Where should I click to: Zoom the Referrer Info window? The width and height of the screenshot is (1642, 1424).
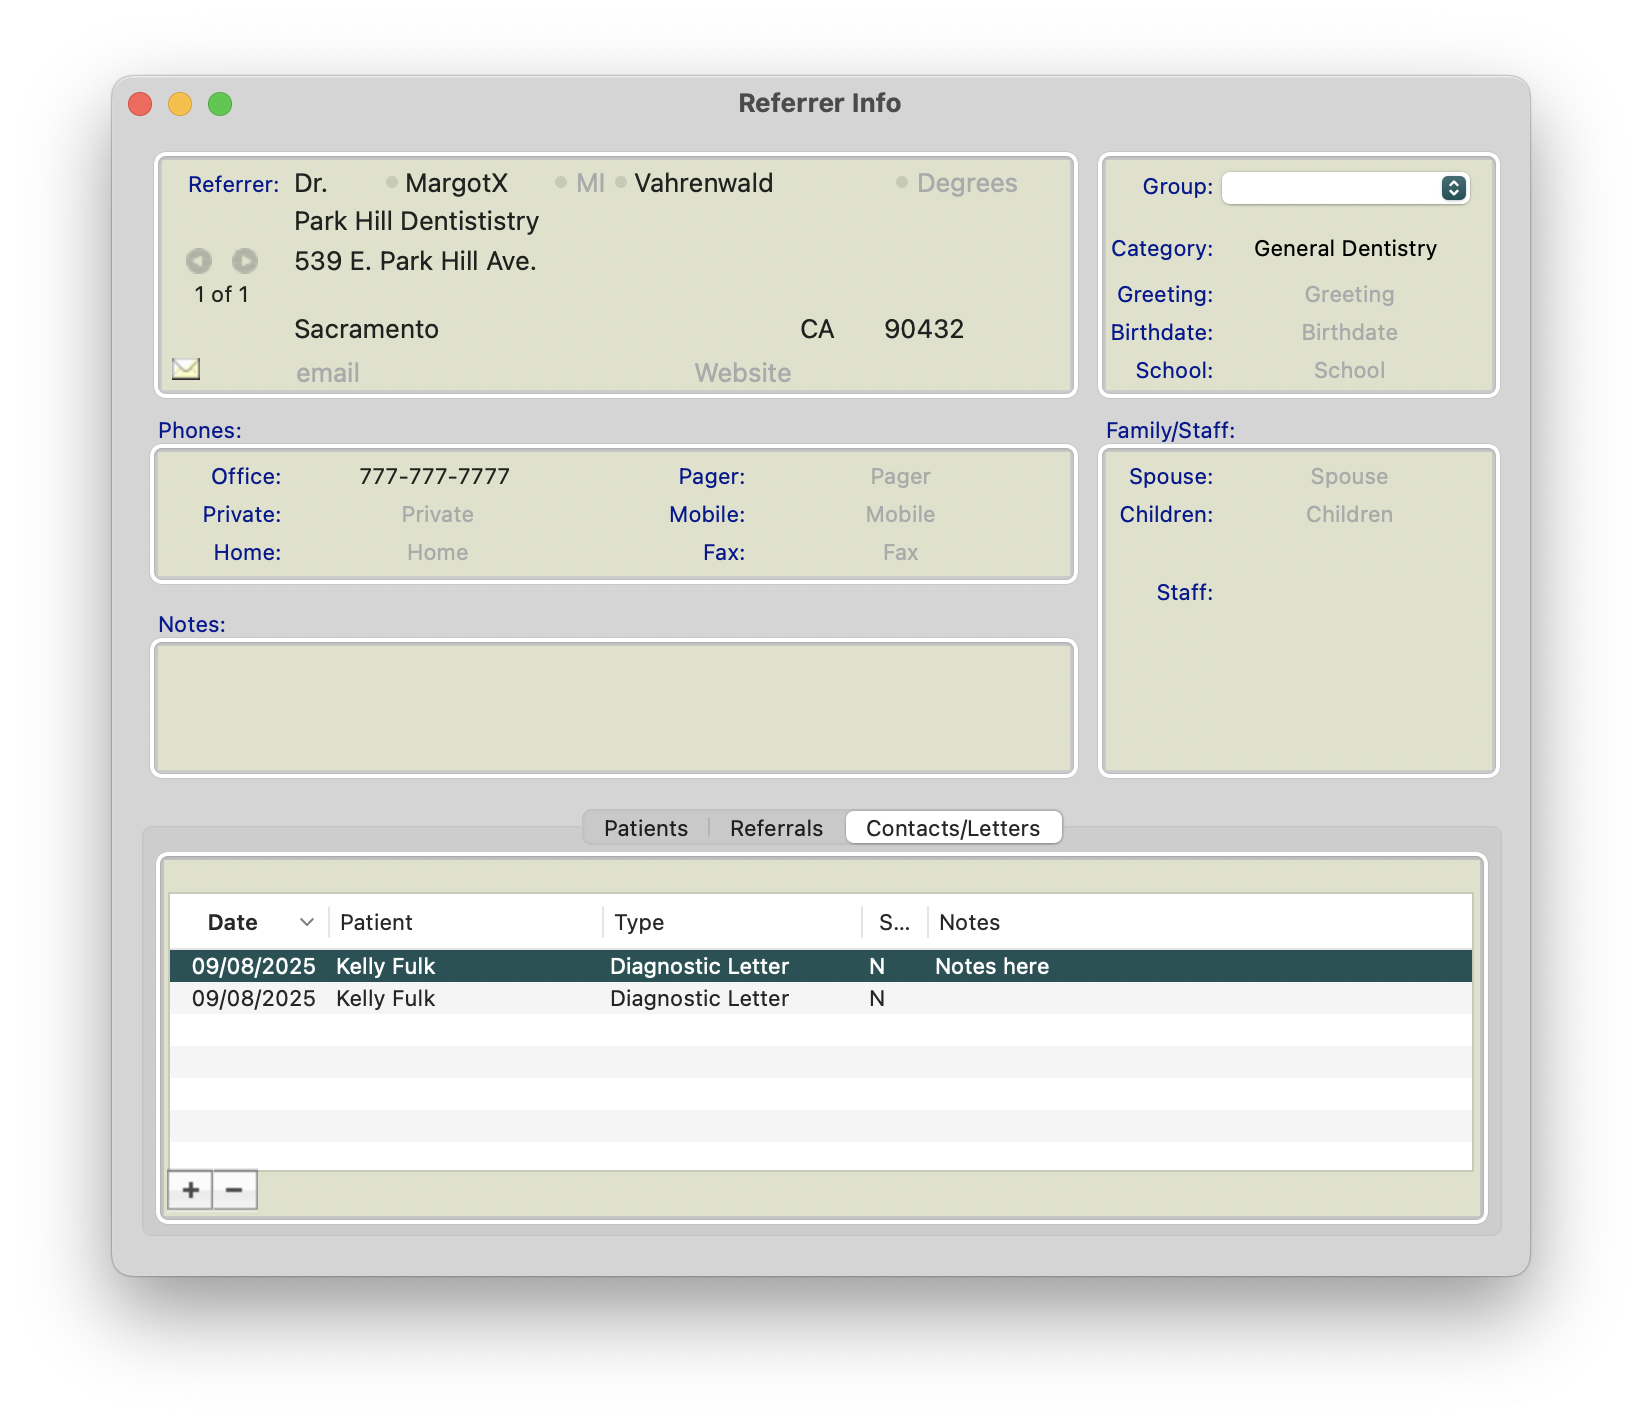click(x=220, y=104)
